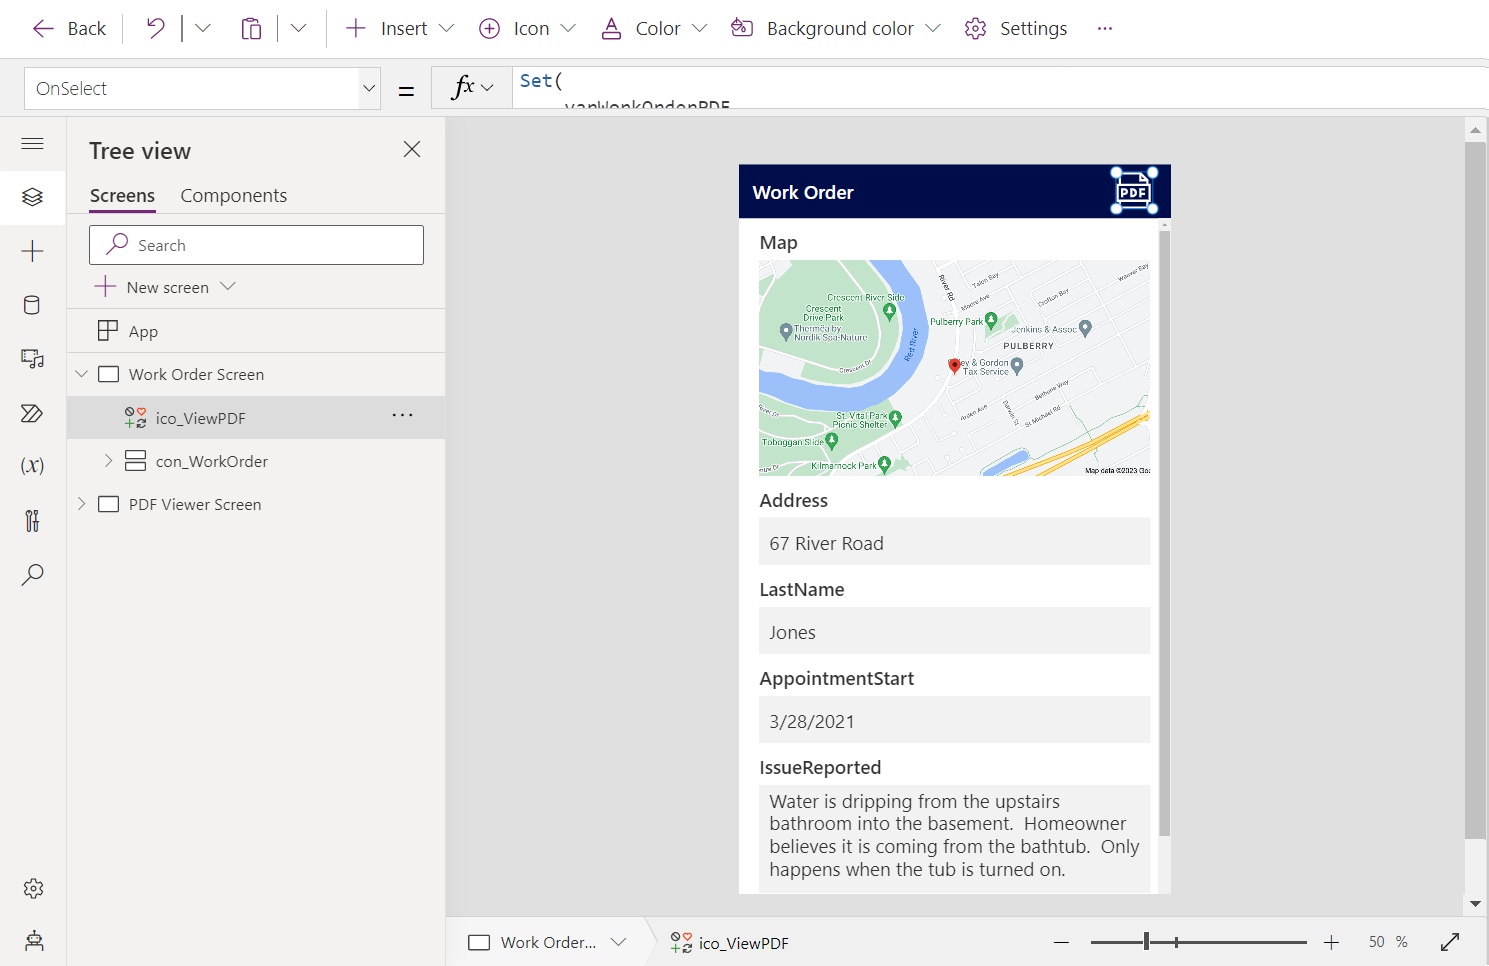This screenshot has width=1489, height=966.
Task: Open the Power Automate pane
Action: (x=33, y=413)
